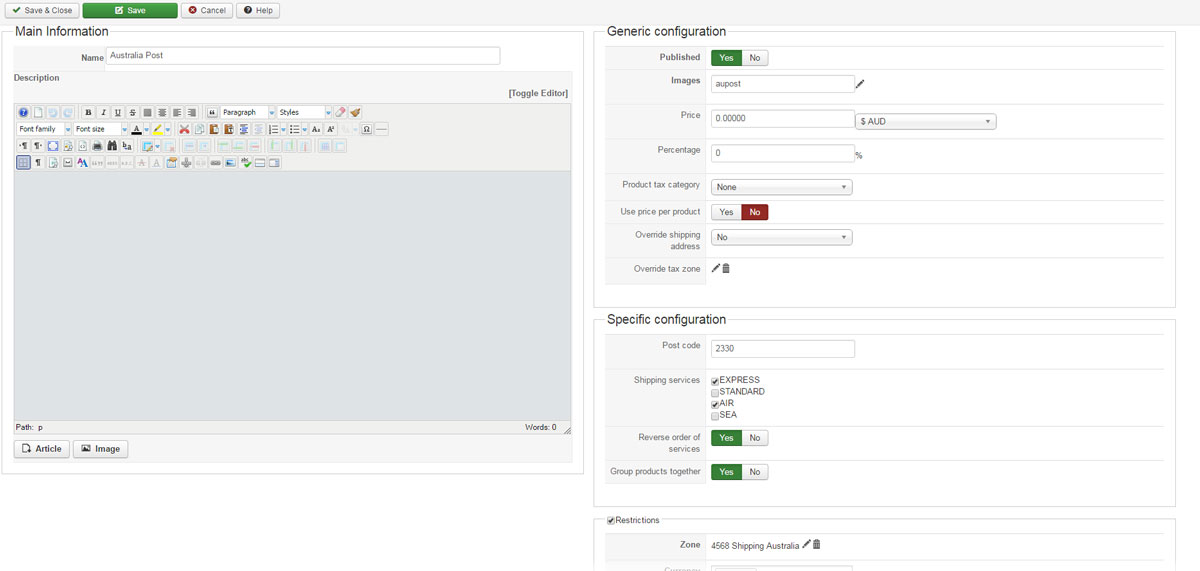Click the copy icon in the editor toolbar
The width and height of the screenshot is (1200, 571).
pyautogui.click(x=199, y=129)
